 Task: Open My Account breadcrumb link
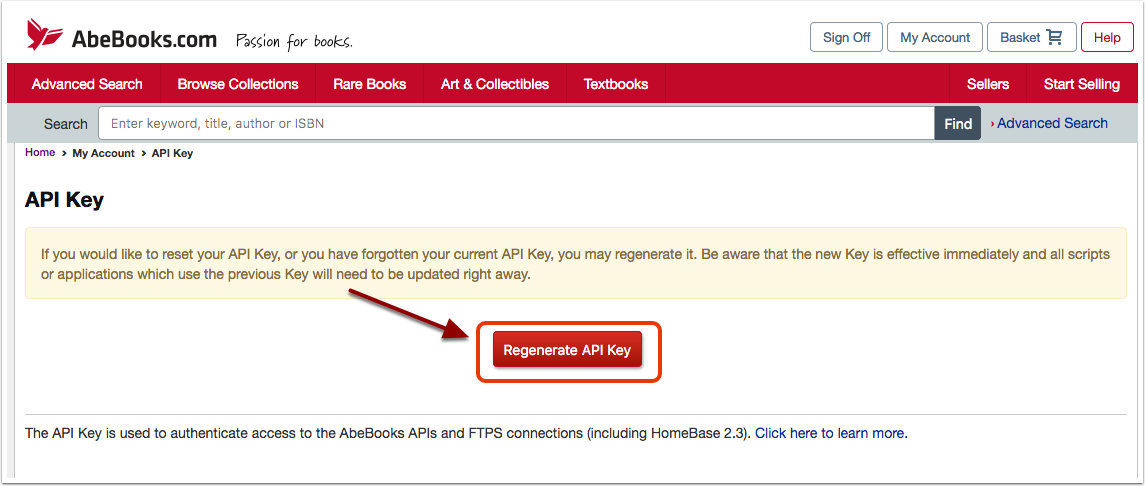(104, 153)
